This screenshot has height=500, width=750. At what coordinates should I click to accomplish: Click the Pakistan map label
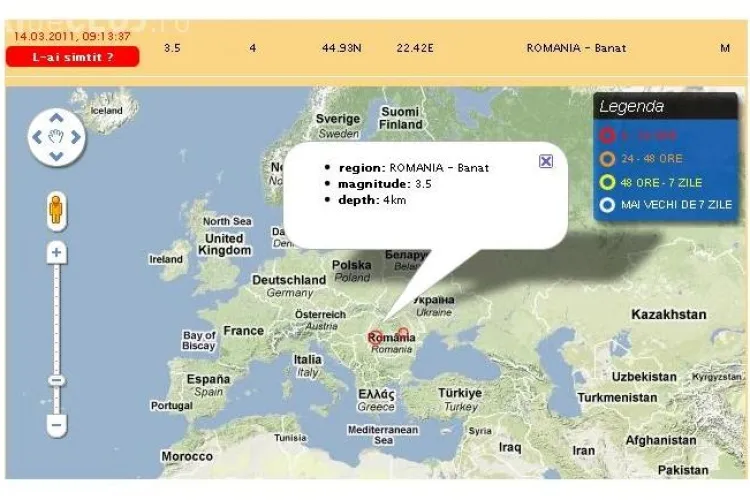[683, 470]
